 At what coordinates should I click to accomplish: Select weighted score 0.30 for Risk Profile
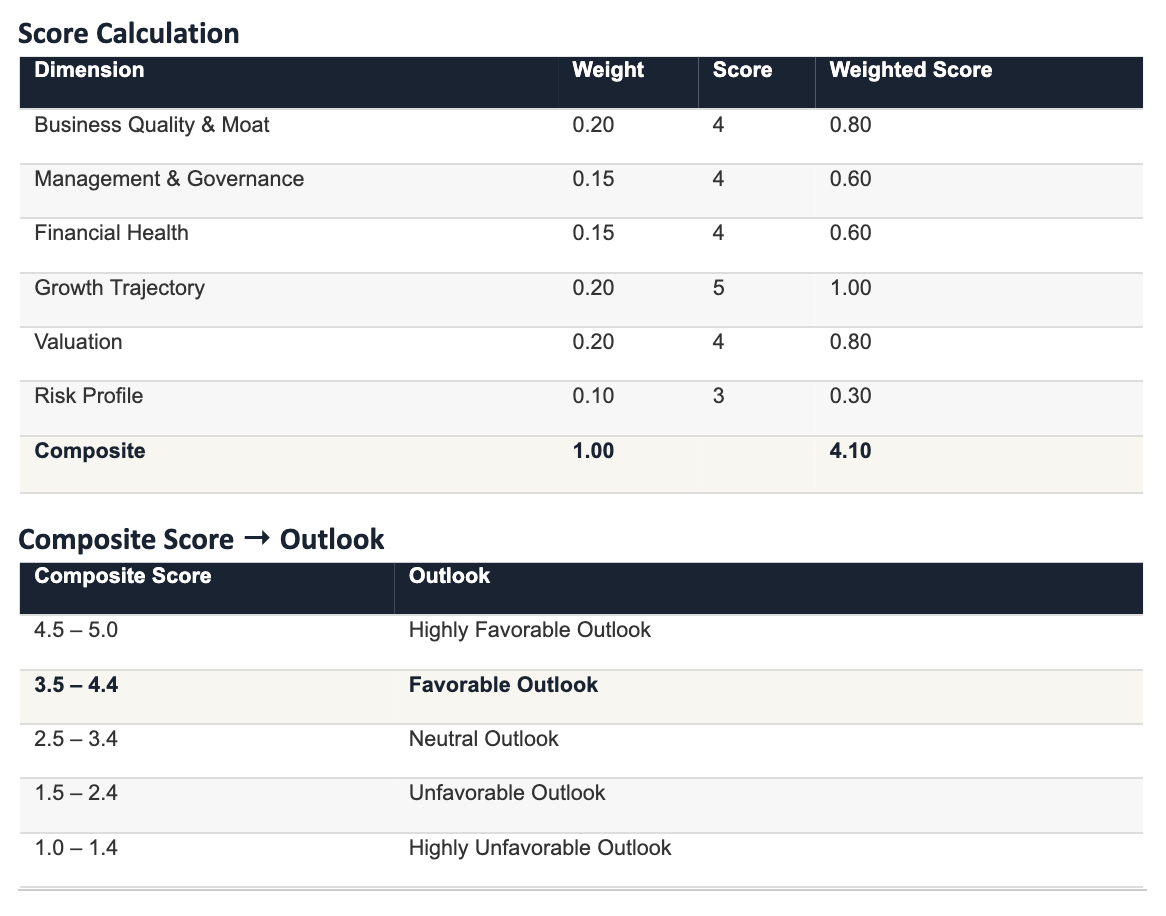coord(850,396)
